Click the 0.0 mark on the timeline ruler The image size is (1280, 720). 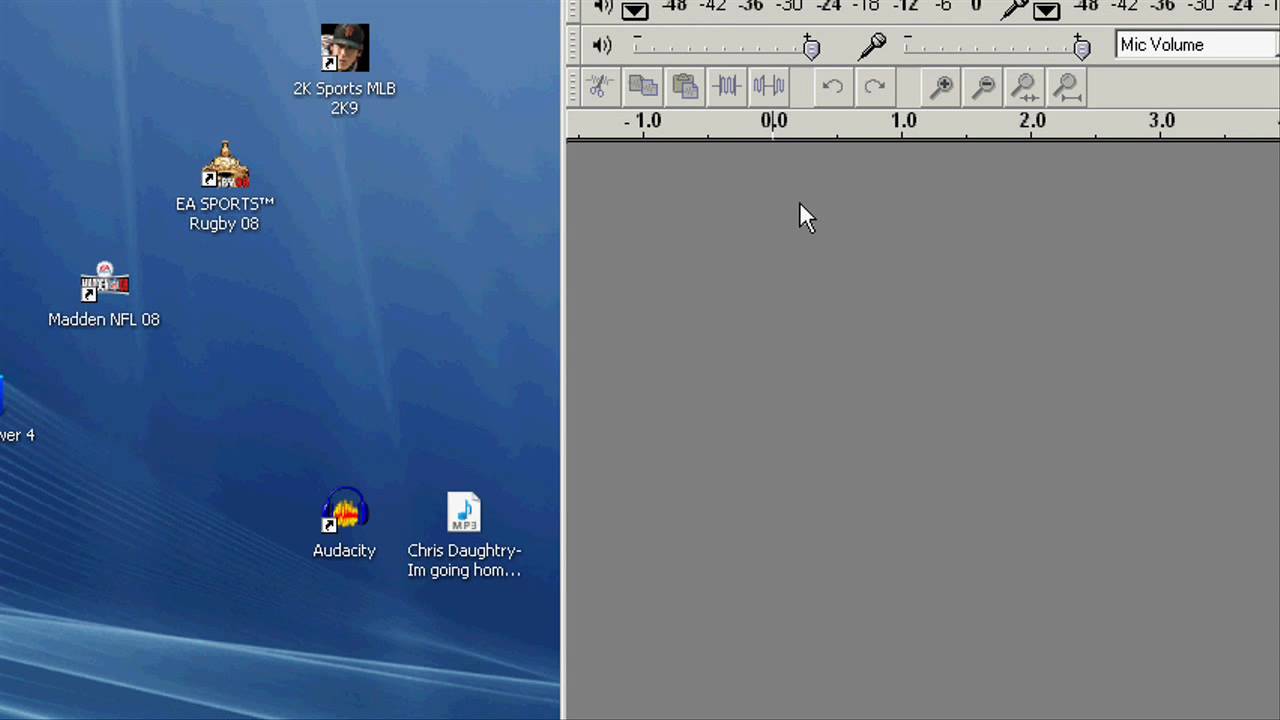pos(774,120)
